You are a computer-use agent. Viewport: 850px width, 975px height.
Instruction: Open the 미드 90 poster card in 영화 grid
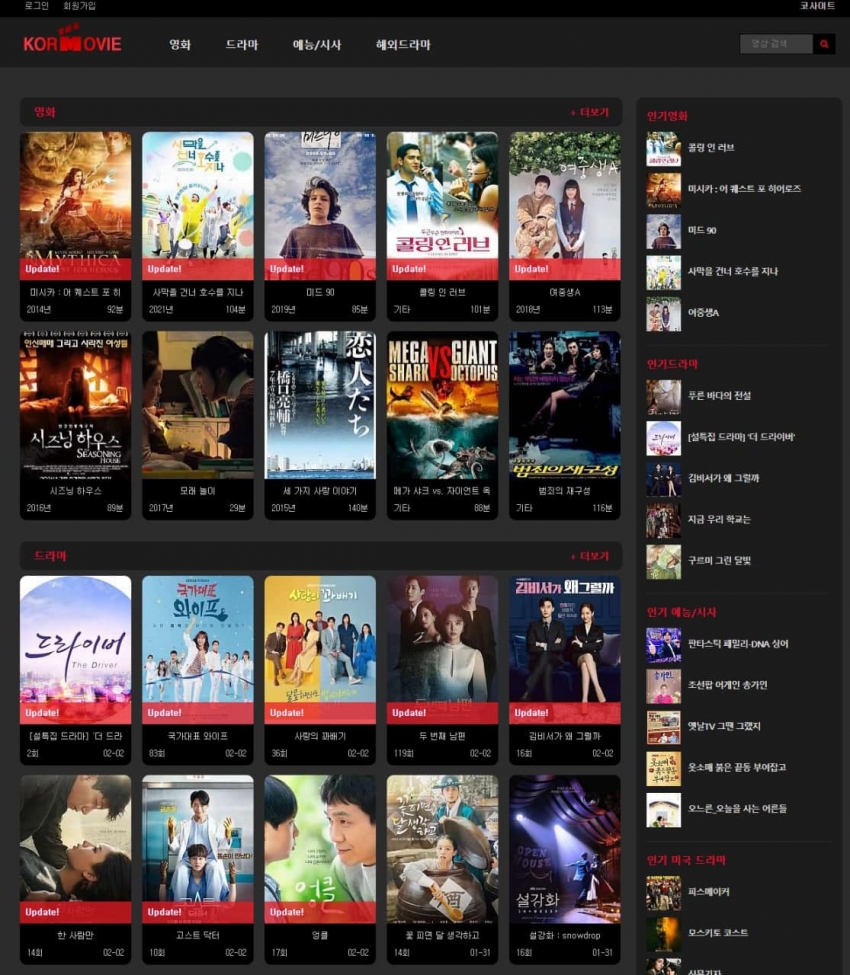pyautogui.click(x=320, y=226)
